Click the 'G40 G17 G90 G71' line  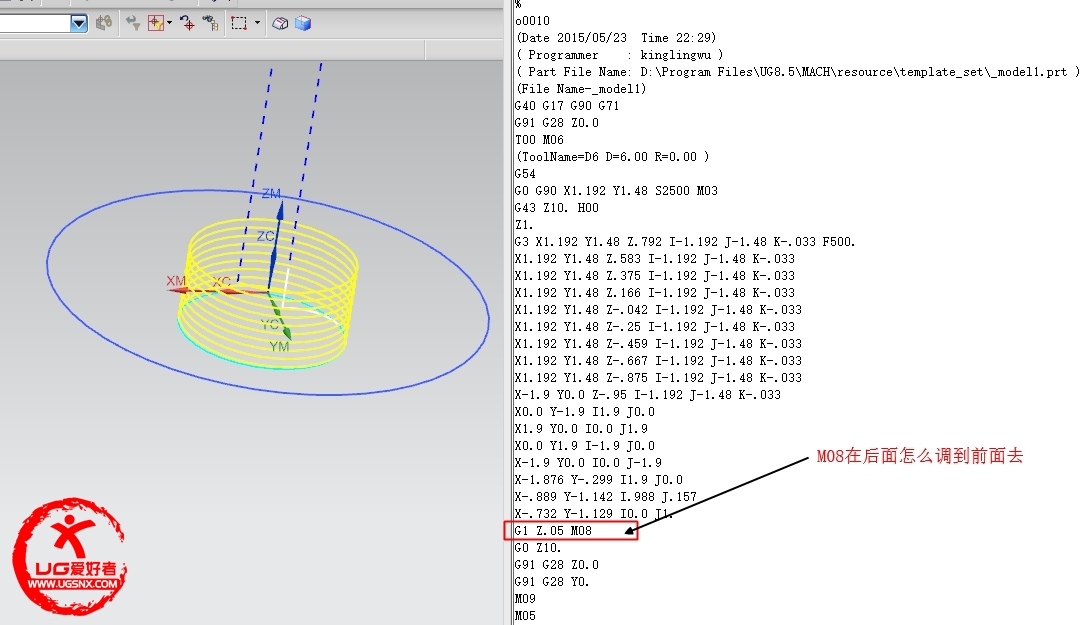tap(567, 105)
